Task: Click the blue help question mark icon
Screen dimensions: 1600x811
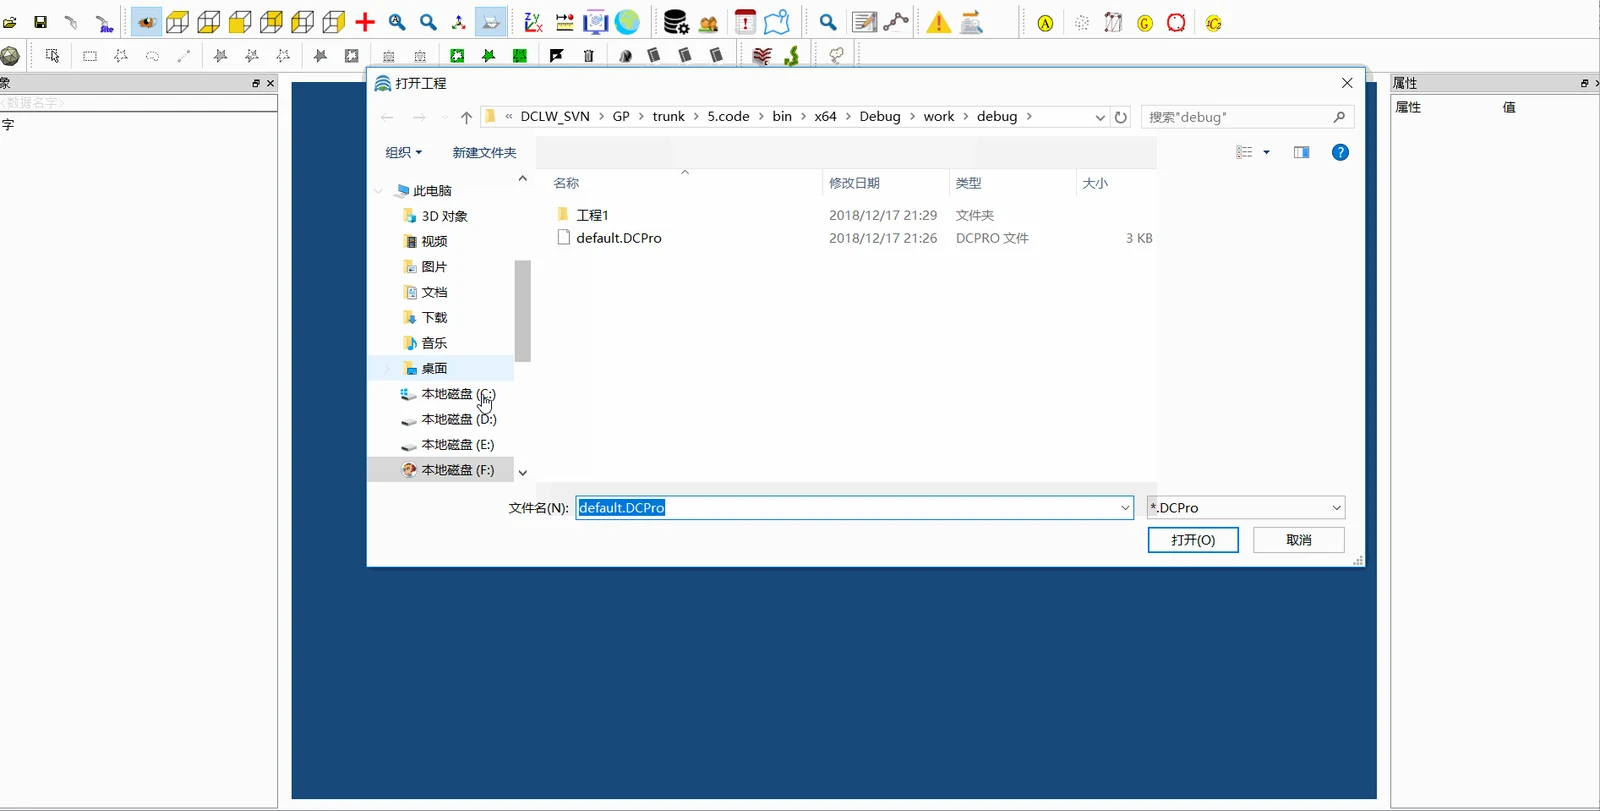Action: click(1340, 152)
